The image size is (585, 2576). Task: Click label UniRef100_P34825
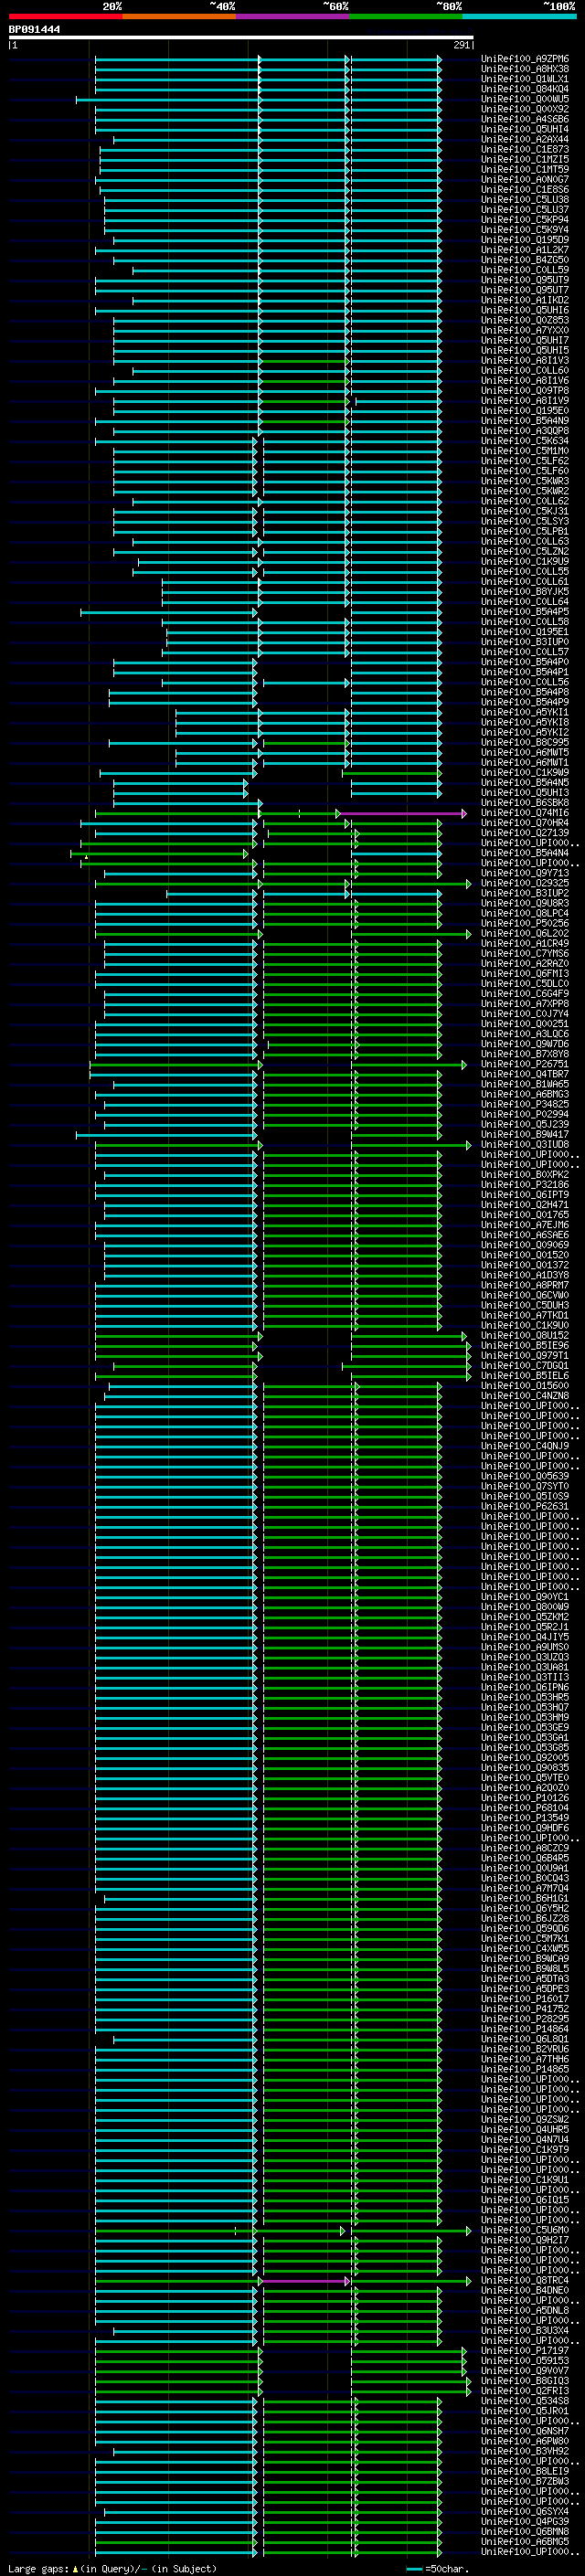point(525,1104)
